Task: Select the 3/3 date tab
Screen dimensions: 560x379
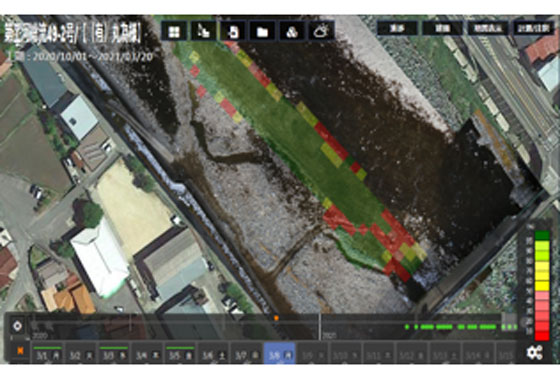Action: point(114,355)
